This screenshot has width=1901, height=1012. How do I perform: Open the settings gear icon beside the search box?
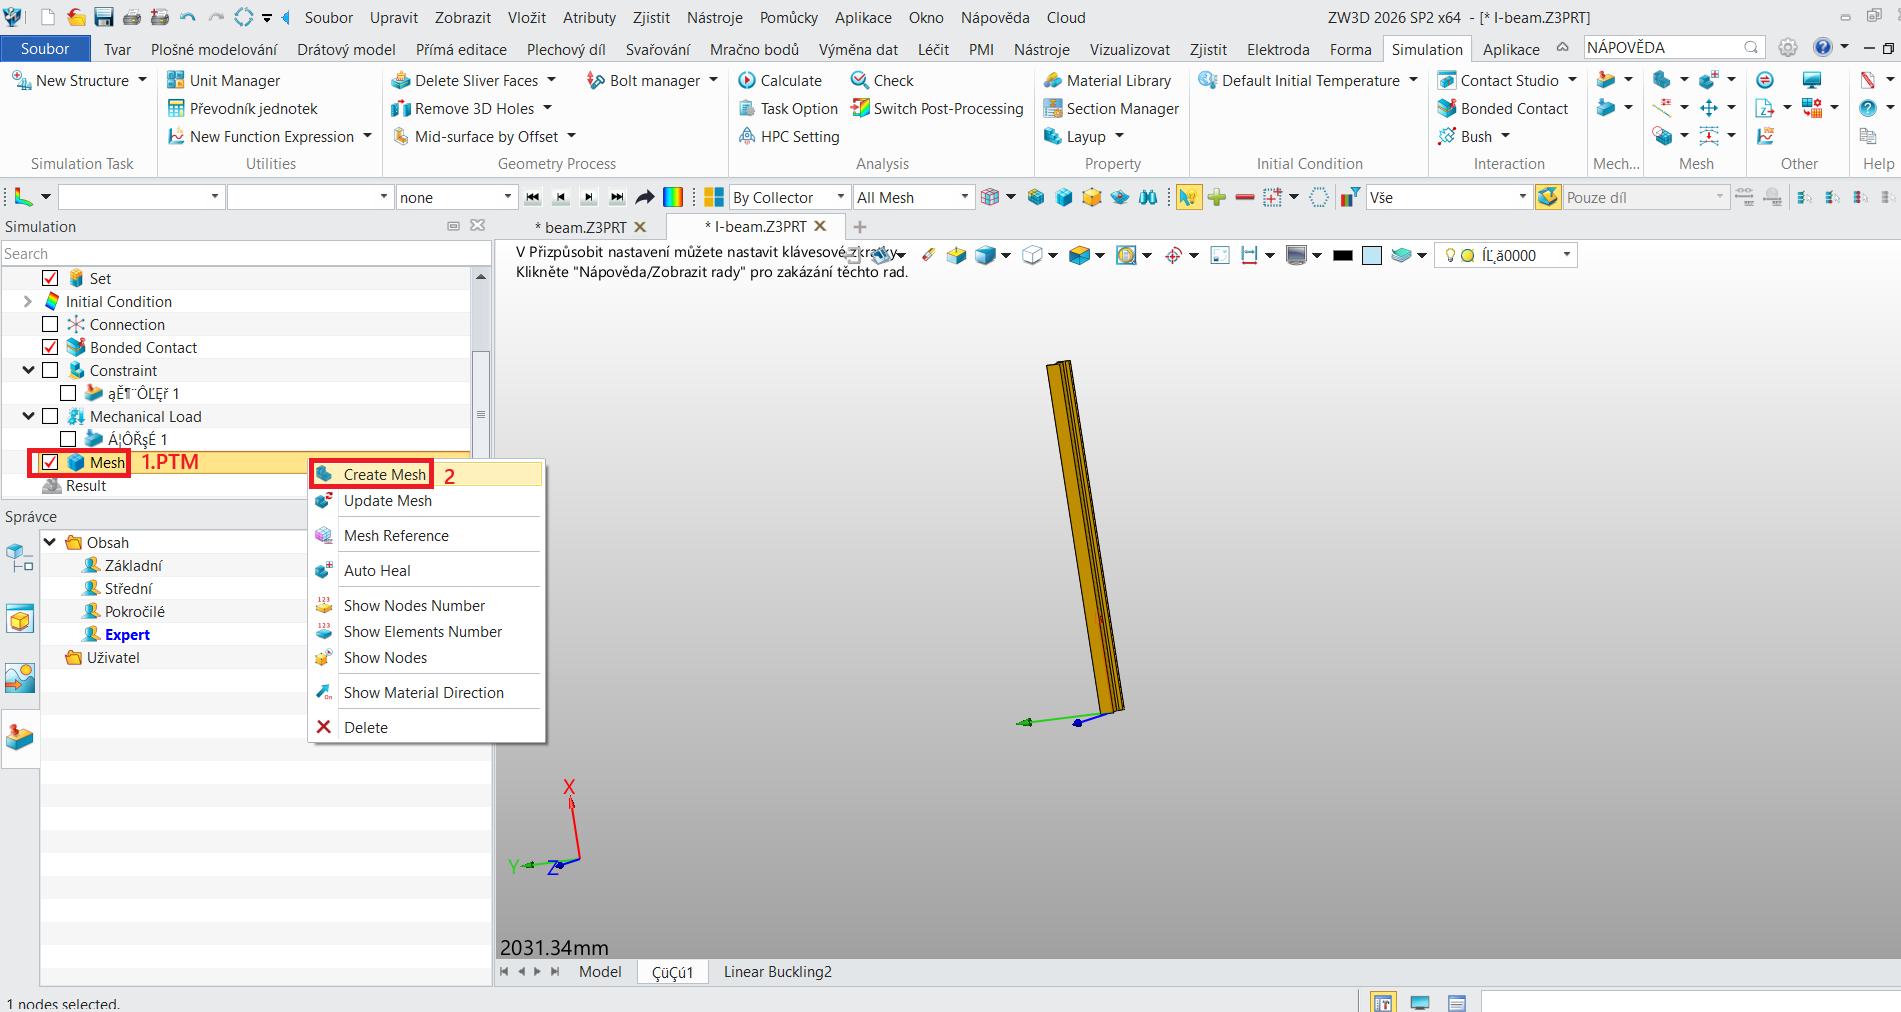point(1788,47)
